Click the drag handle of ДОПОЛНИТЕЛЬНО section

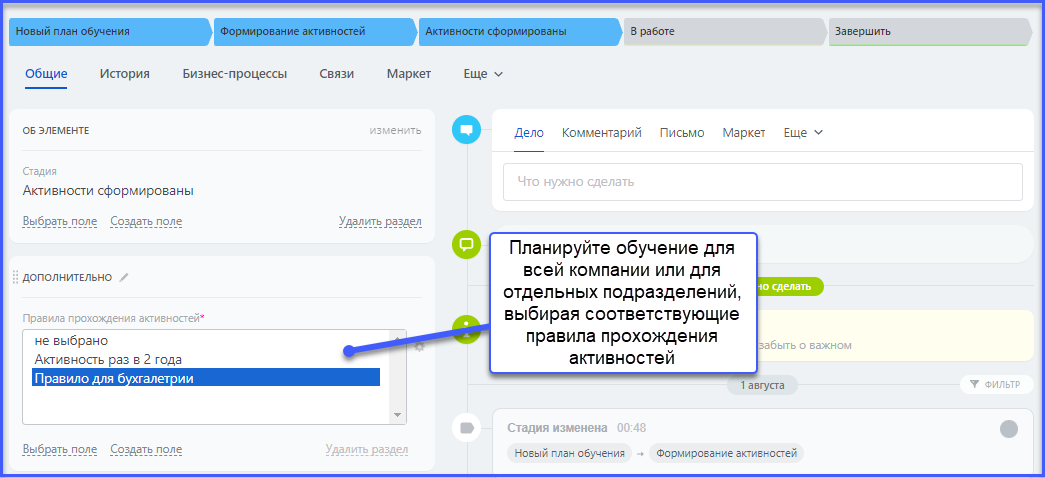tap(15, 277)
